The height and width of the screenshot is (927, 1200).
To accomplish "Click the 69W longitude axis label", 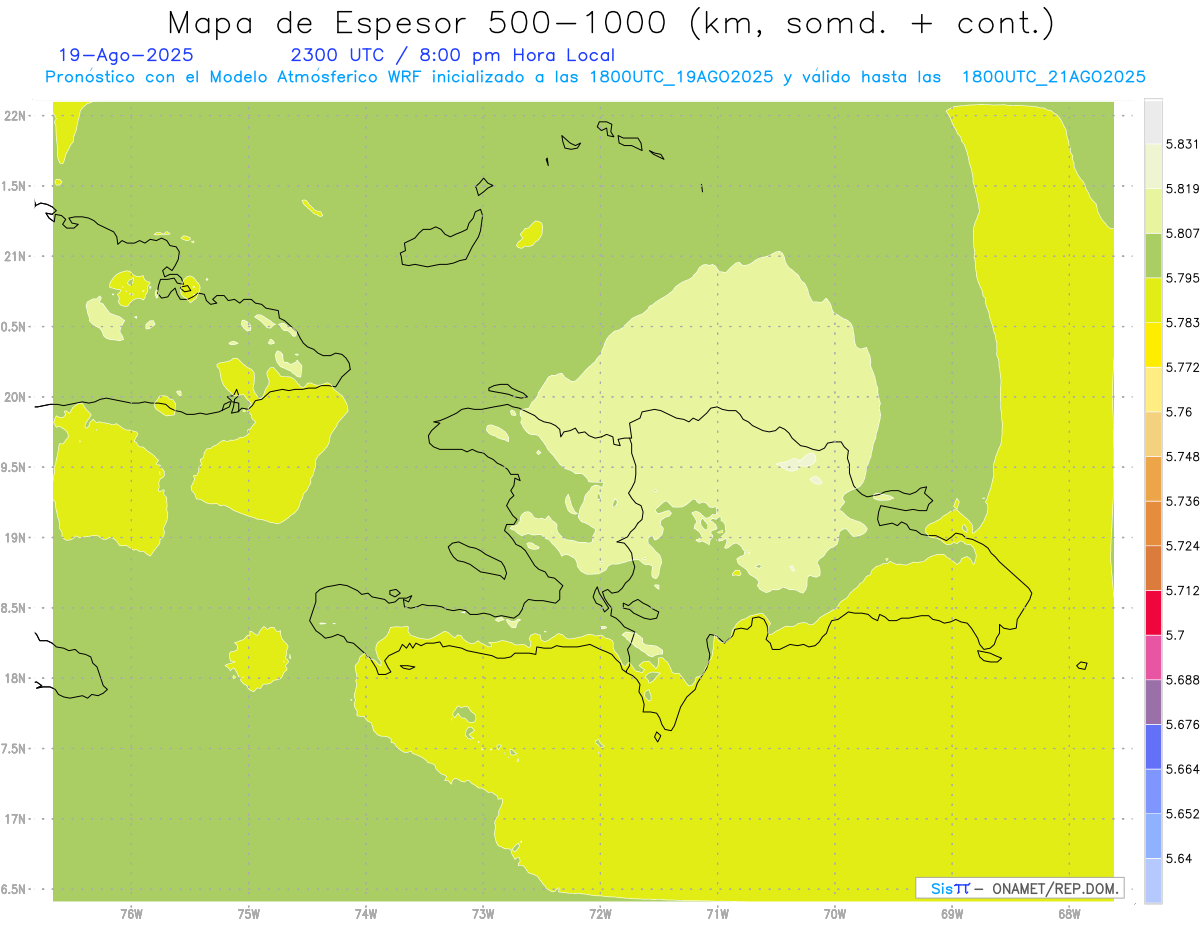I will click(x=951, y=914).
